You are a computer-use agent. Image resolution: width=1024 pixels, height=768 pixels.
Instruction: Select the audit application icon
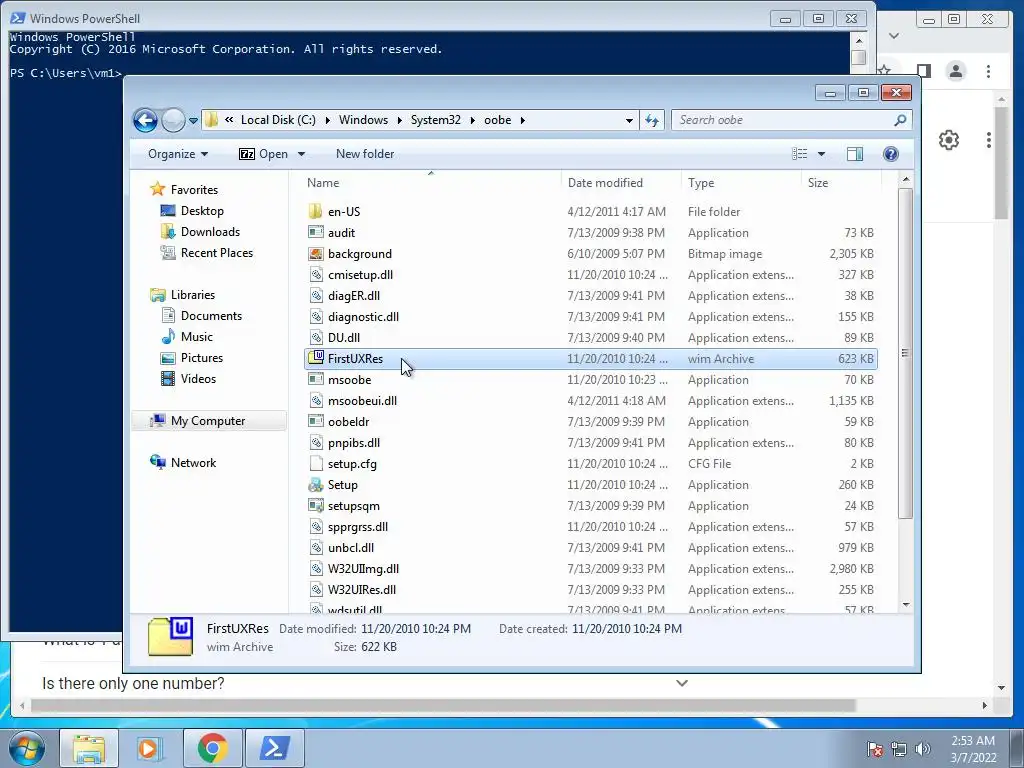click(x=316, y=232)
